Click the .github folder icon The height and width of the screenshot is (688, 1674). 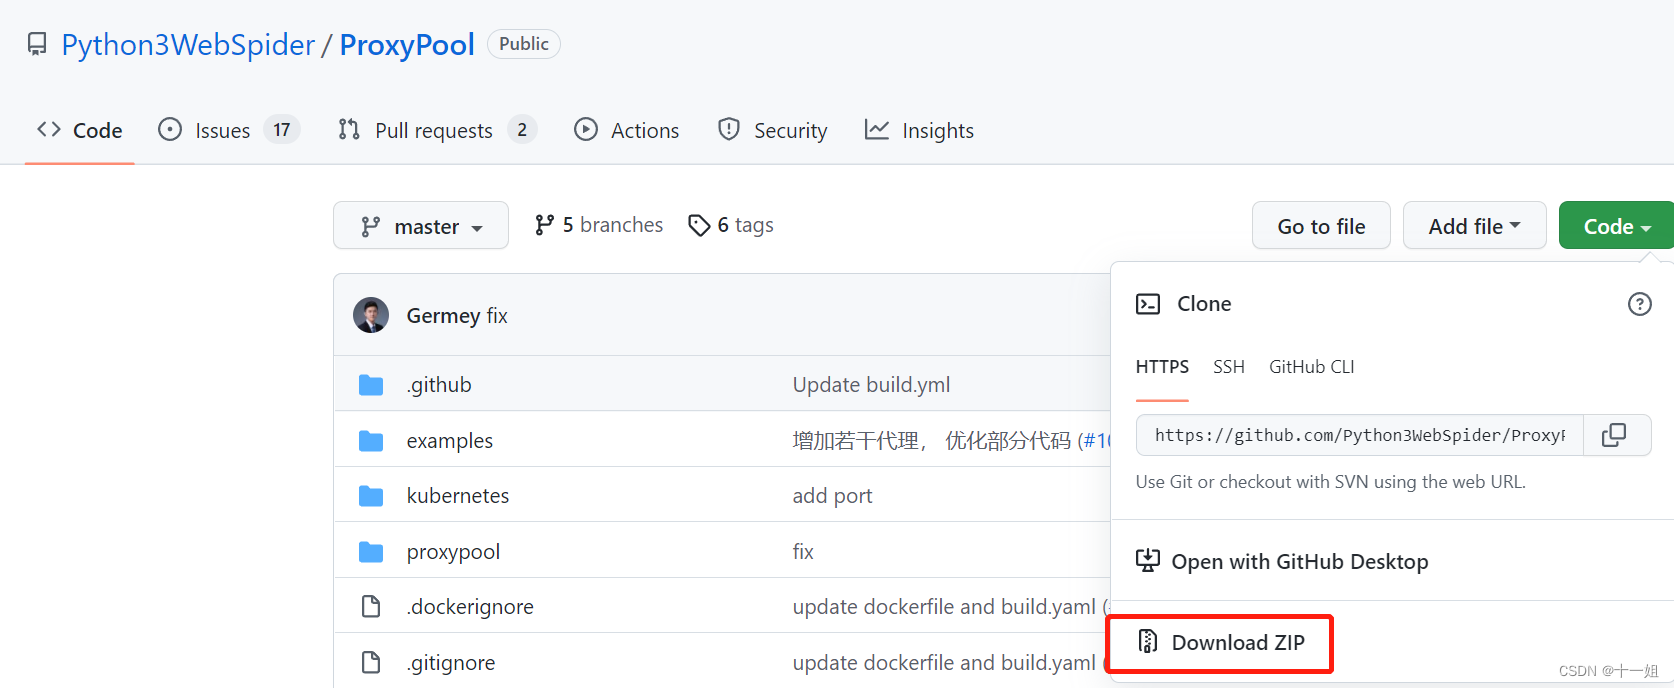[x=371, y=385]
